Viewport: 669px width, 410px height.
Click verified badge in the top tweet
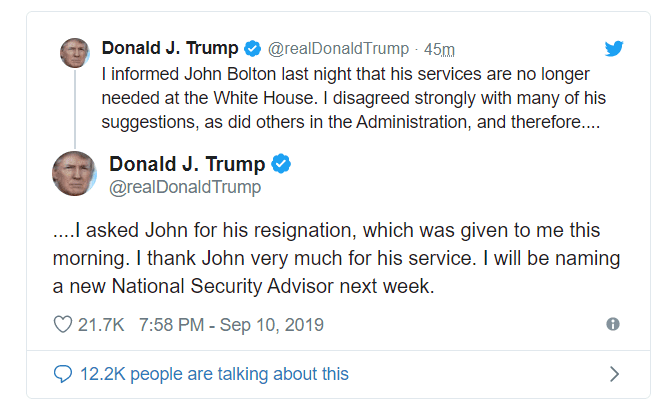click(253, 48)
